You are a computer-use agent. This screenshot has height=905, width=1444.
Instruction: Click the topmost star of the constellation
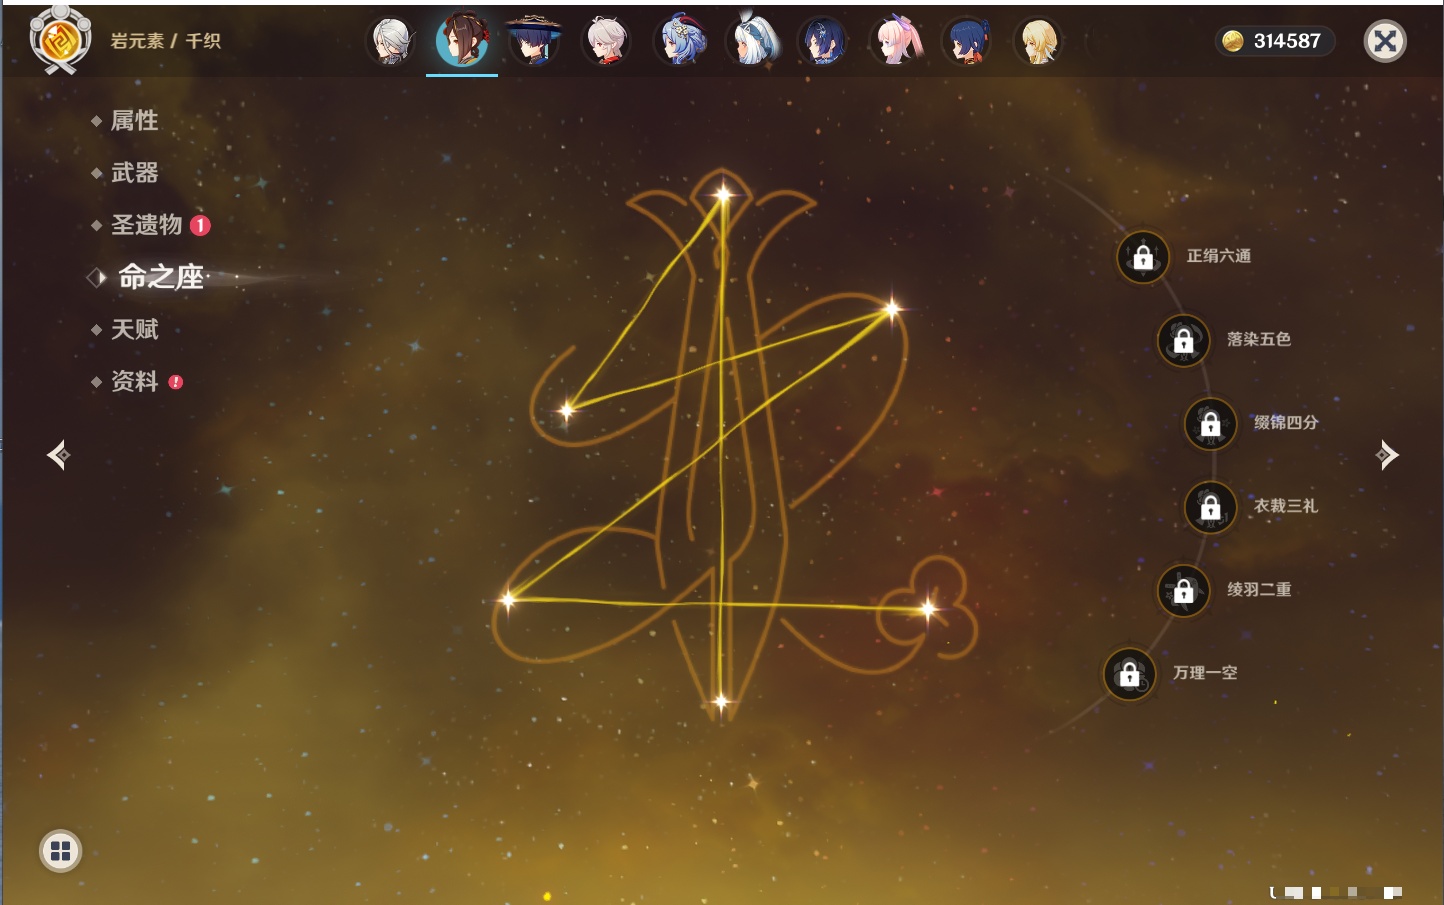pos(722,194)
